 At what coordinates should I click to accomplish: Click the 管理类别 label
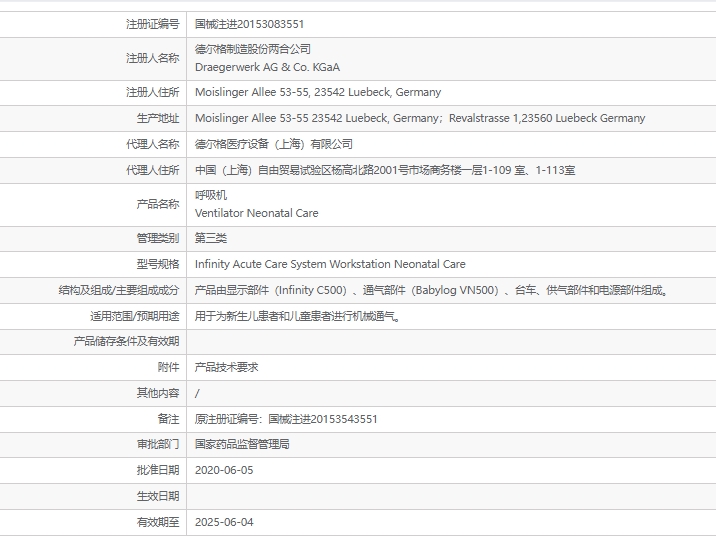[x=158, y=238]
